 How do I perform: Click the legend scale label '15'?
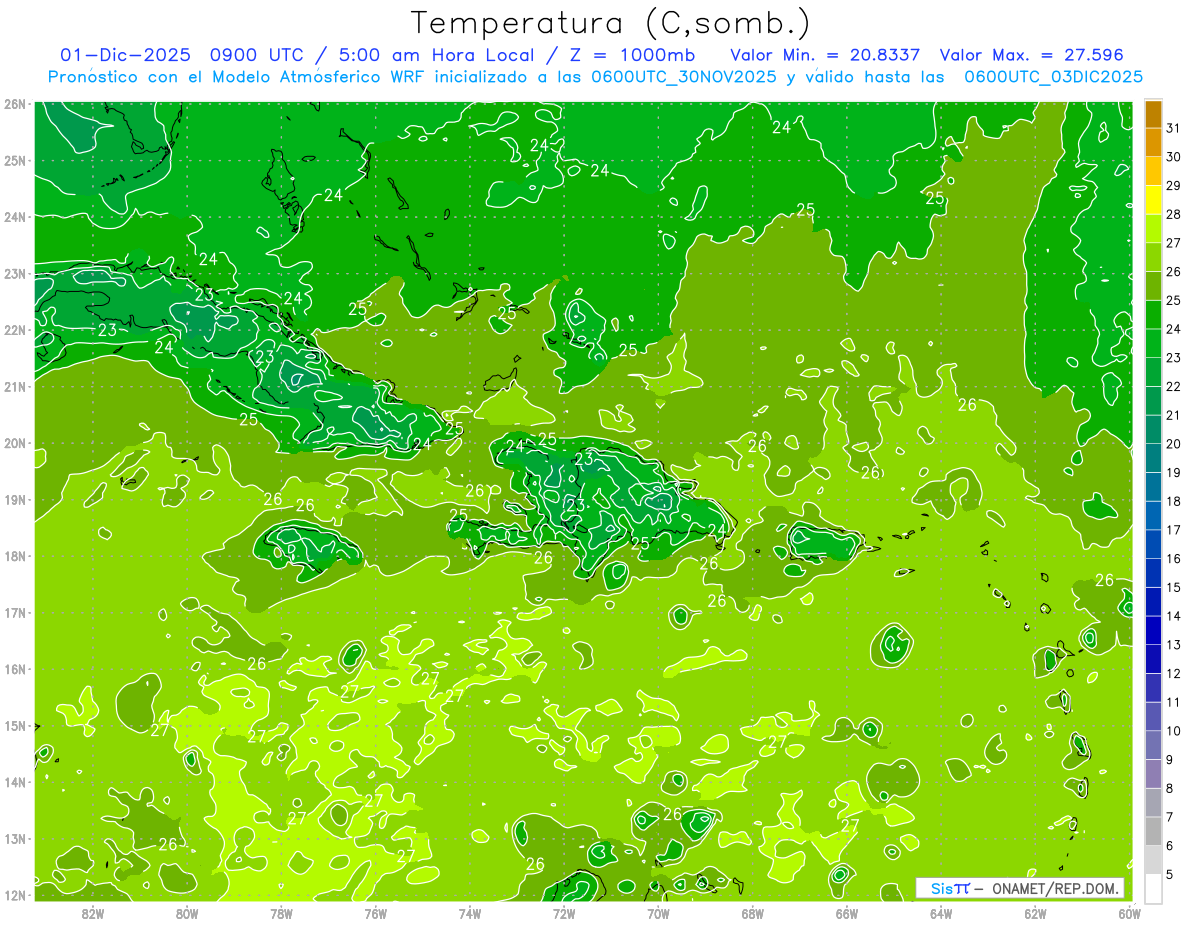click(1174, 587)
